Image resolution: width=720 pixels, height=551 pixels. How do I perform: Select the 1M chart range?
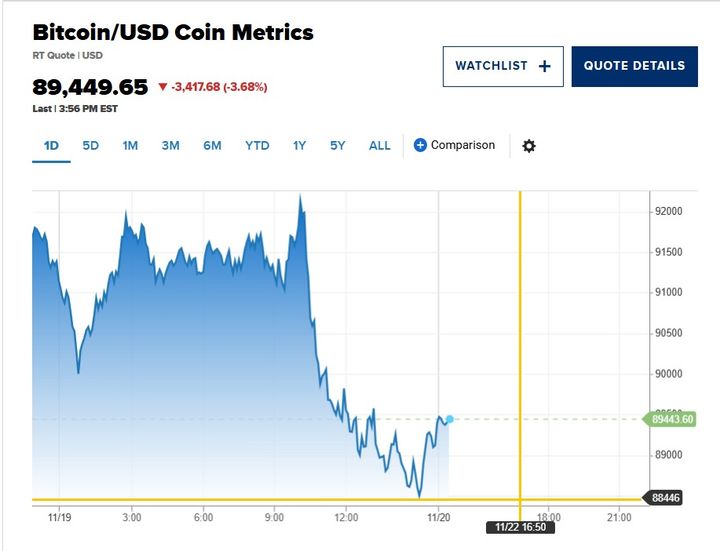pyautogui.click(x=130, y=146)
